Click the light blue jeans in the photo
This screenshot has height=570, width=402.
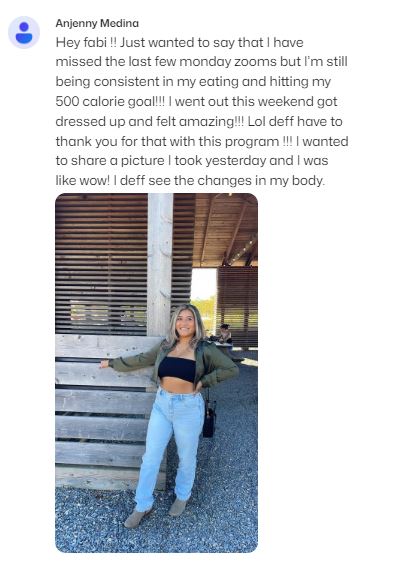(171, 445)
